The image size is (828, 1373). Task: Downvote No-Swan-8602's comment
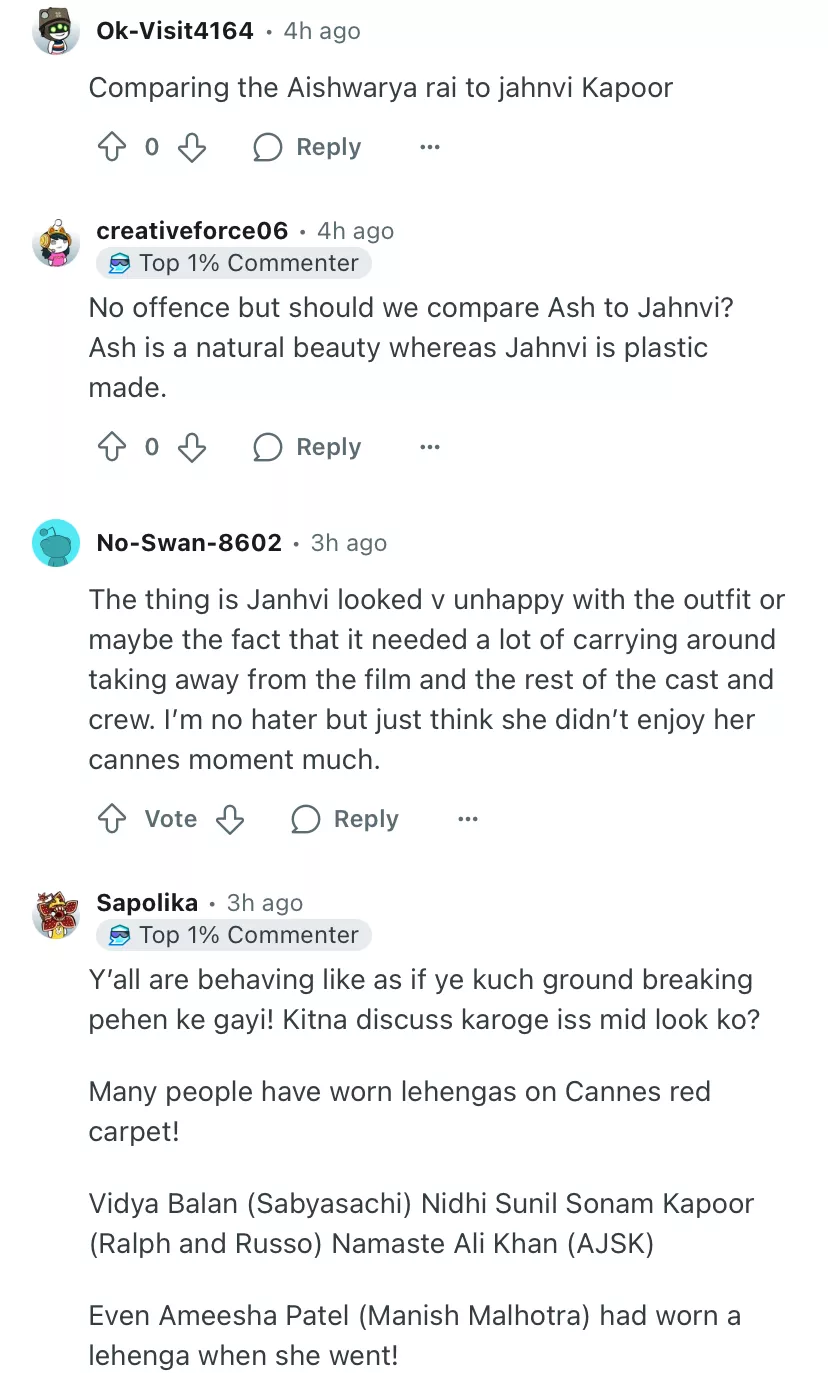[x=230, y=820]
